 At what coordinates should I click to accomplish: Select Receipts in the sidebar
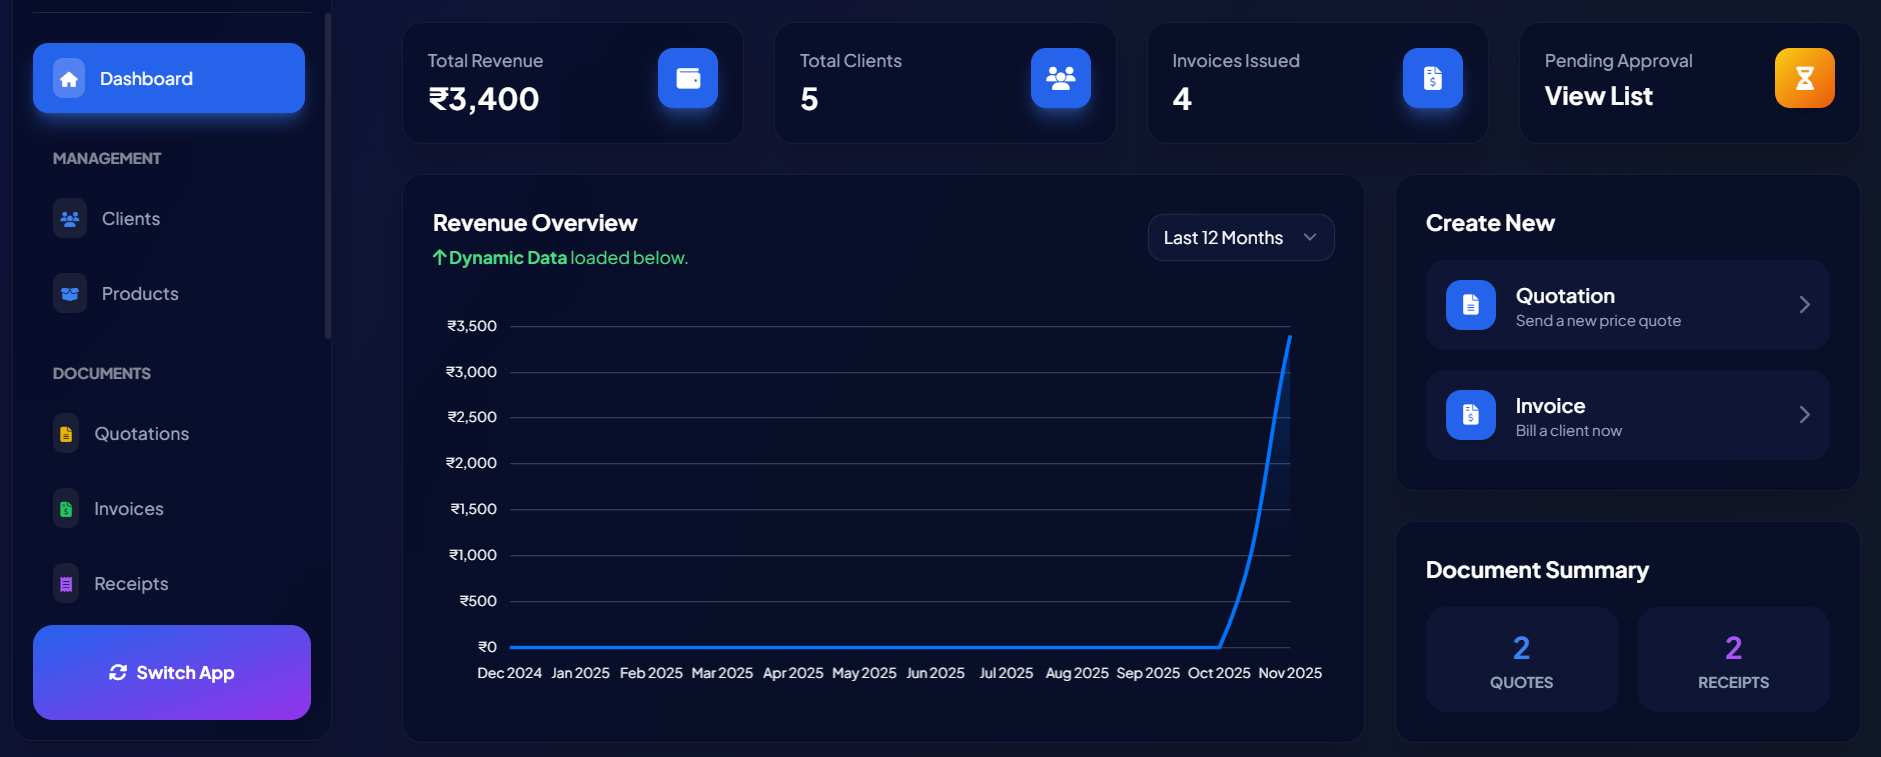tap(169, 584)
